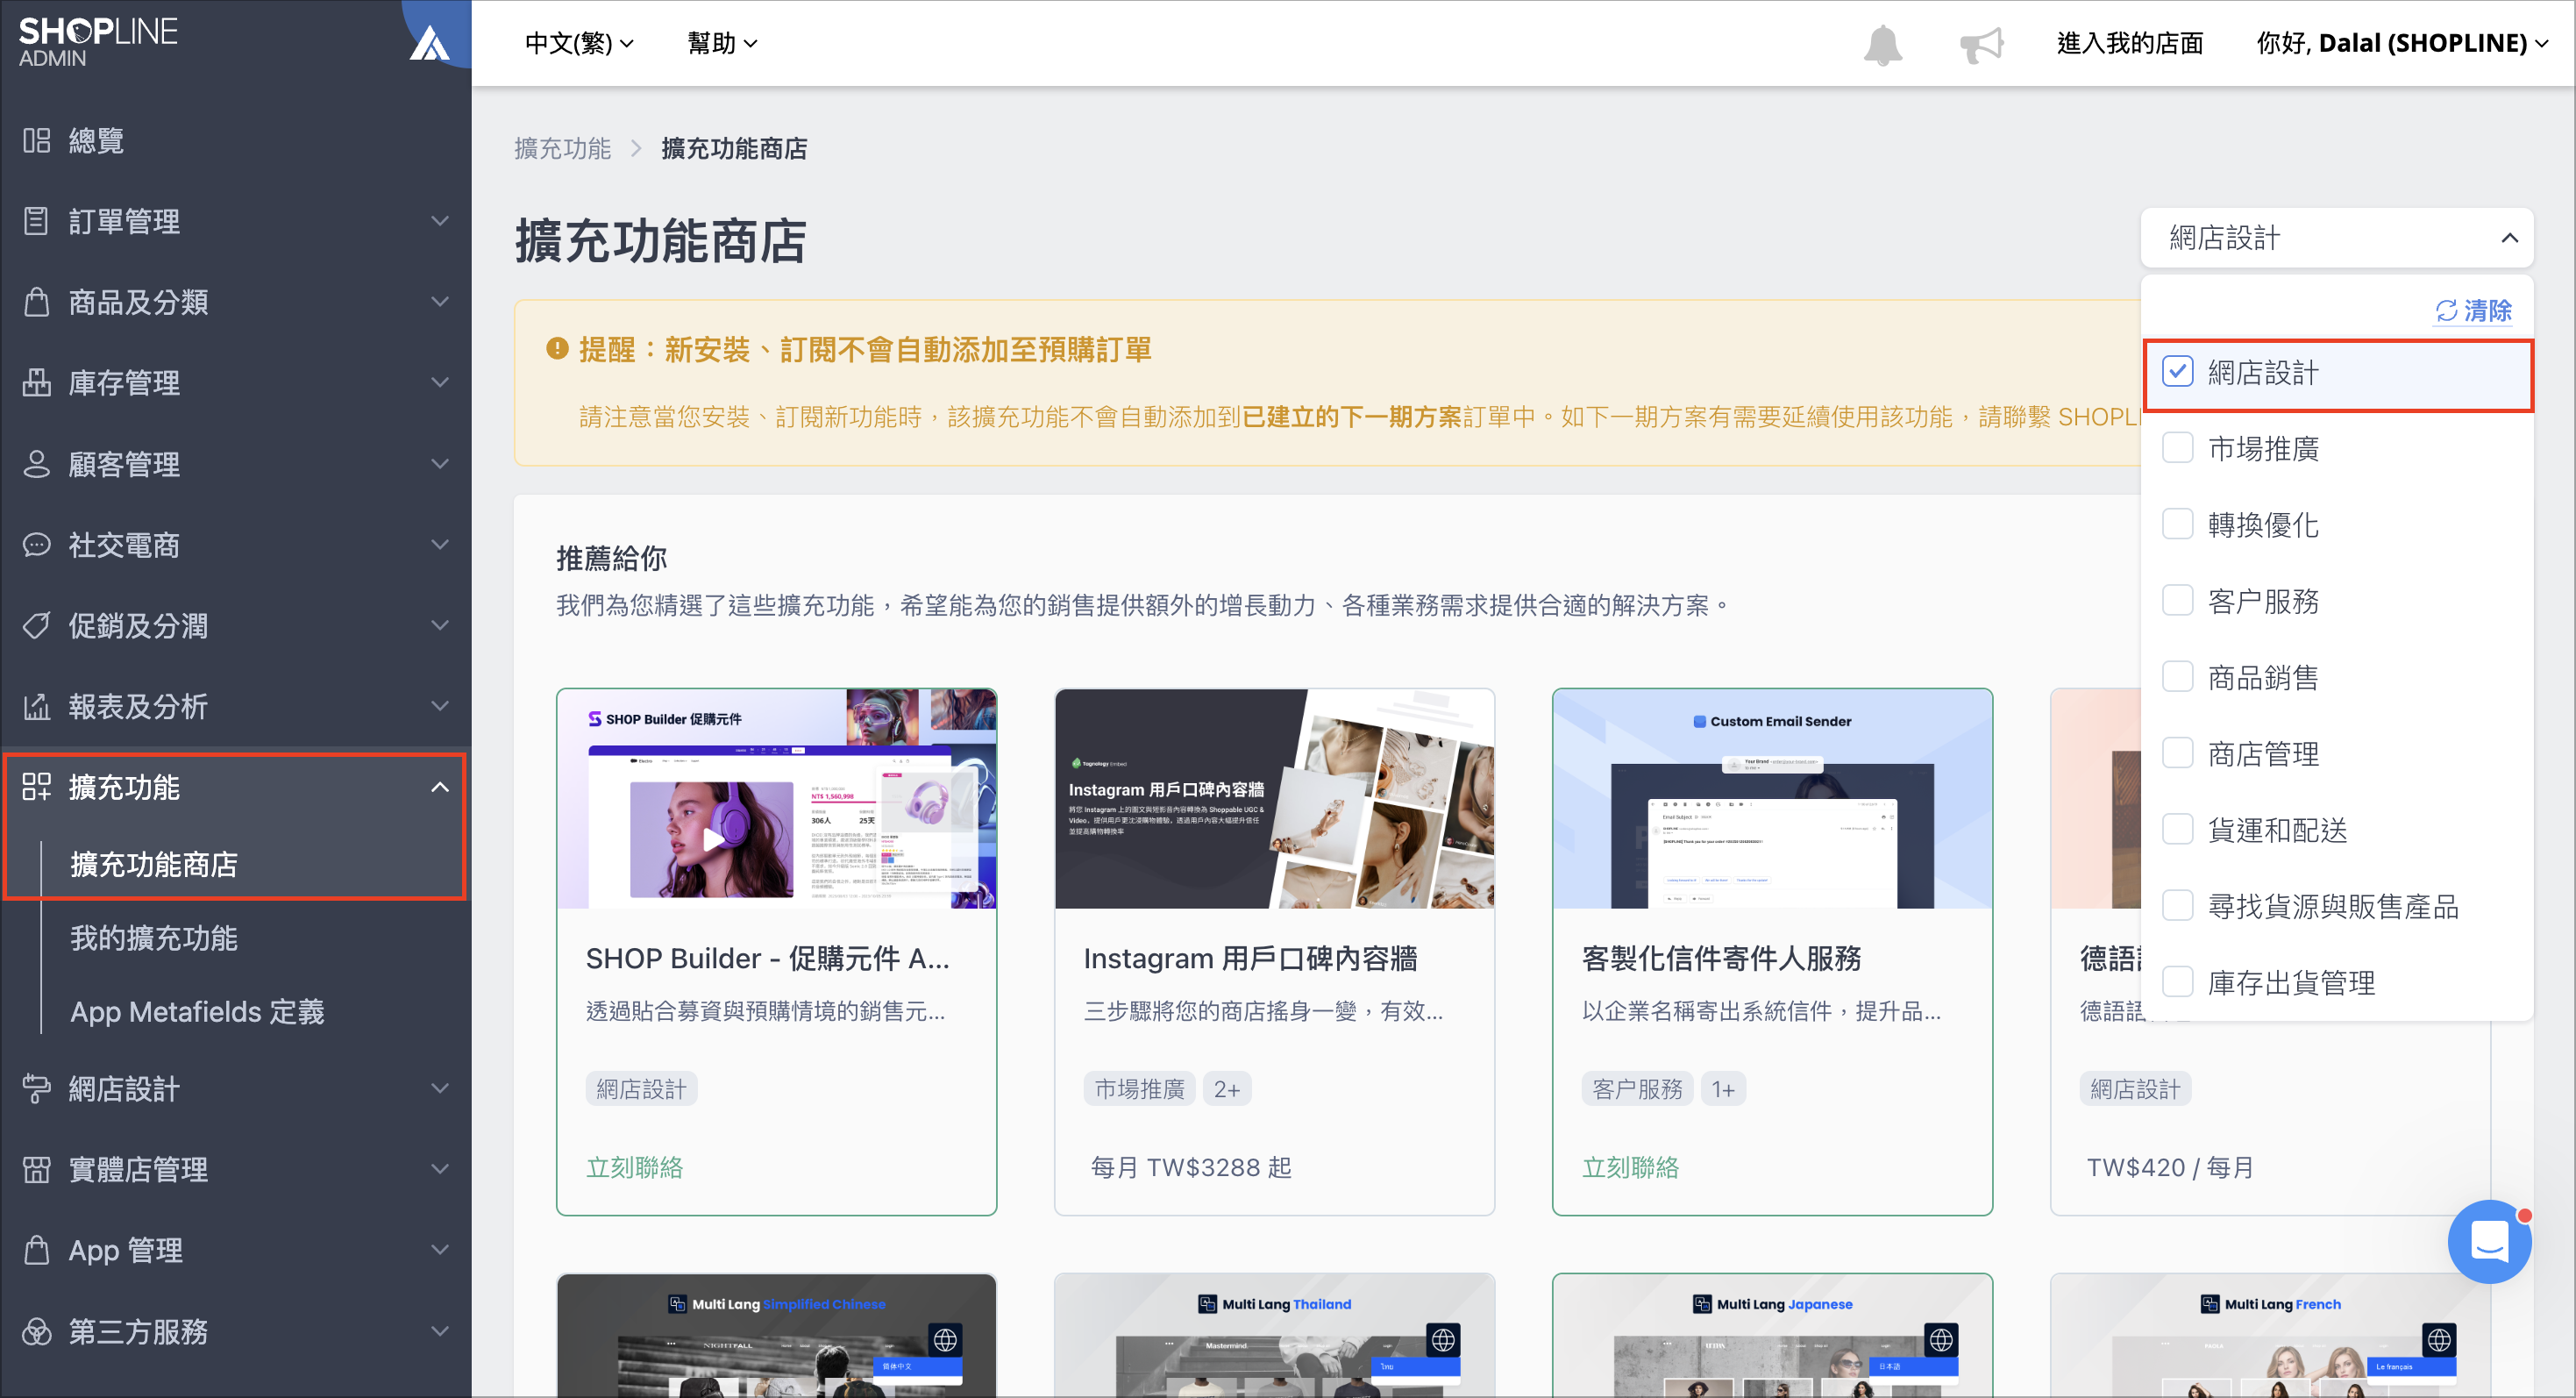The image size is (2576, 1398).
Task: Check the 尋找貨源與販售產品 filter checkbox
Action: click(2177, 906)
